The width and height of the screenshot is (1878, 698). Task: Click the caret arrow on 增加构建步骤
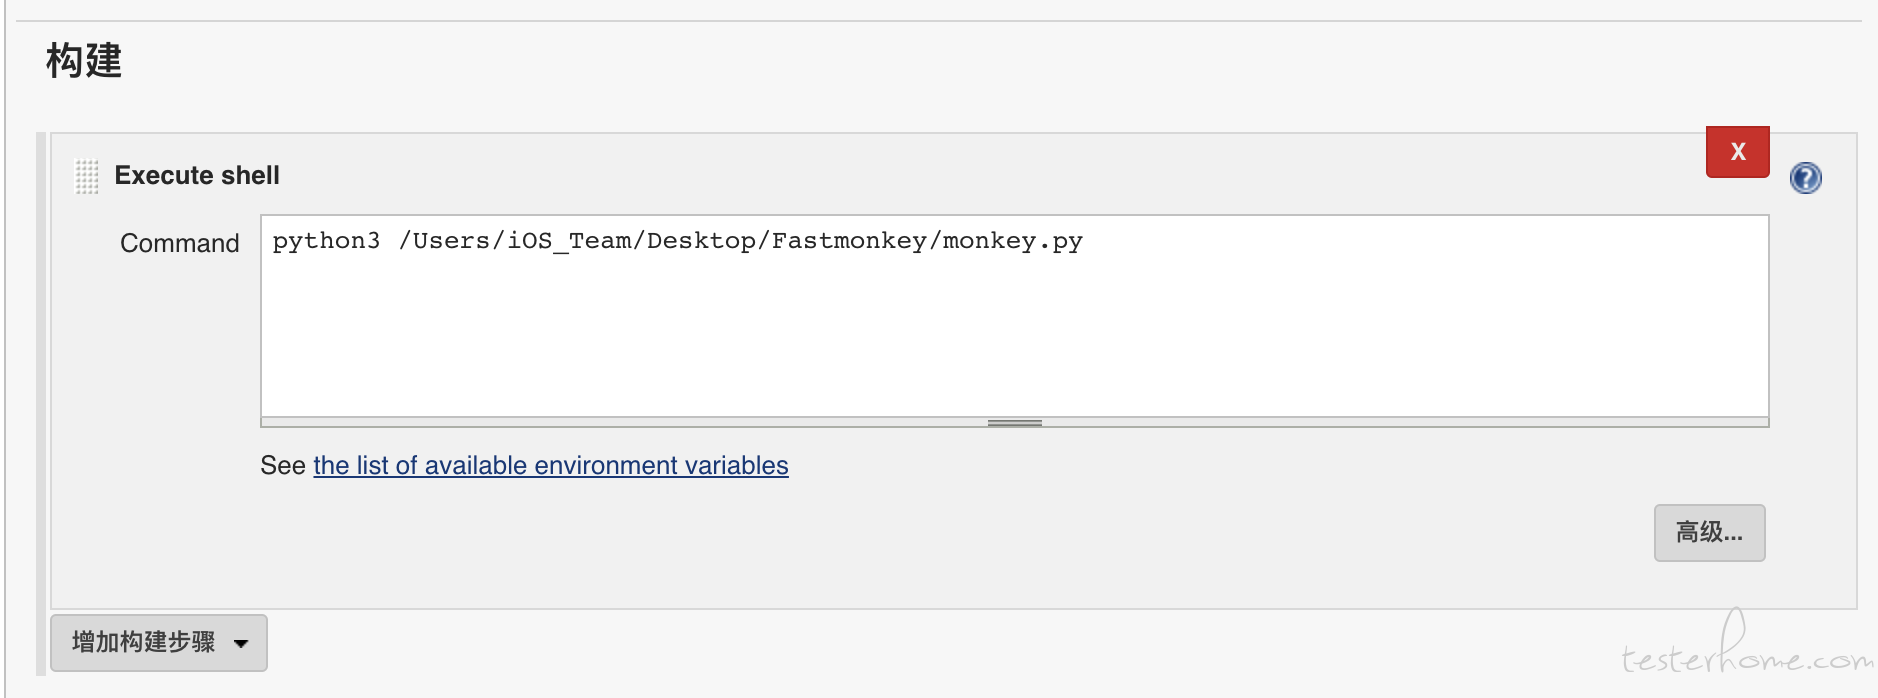[241, 643]
